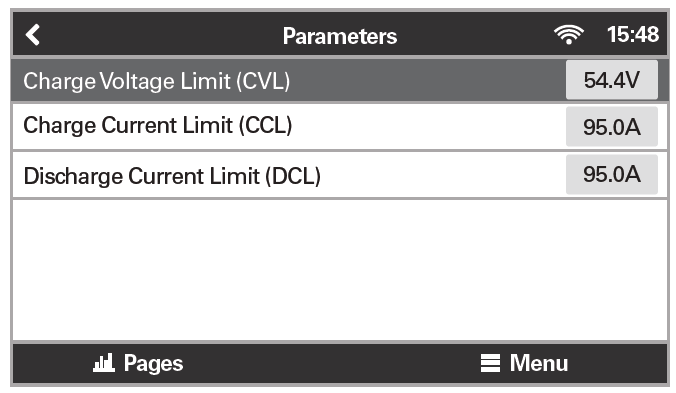
Task: Select the Charge Current Limit (CCL) row
Action: 340,127
